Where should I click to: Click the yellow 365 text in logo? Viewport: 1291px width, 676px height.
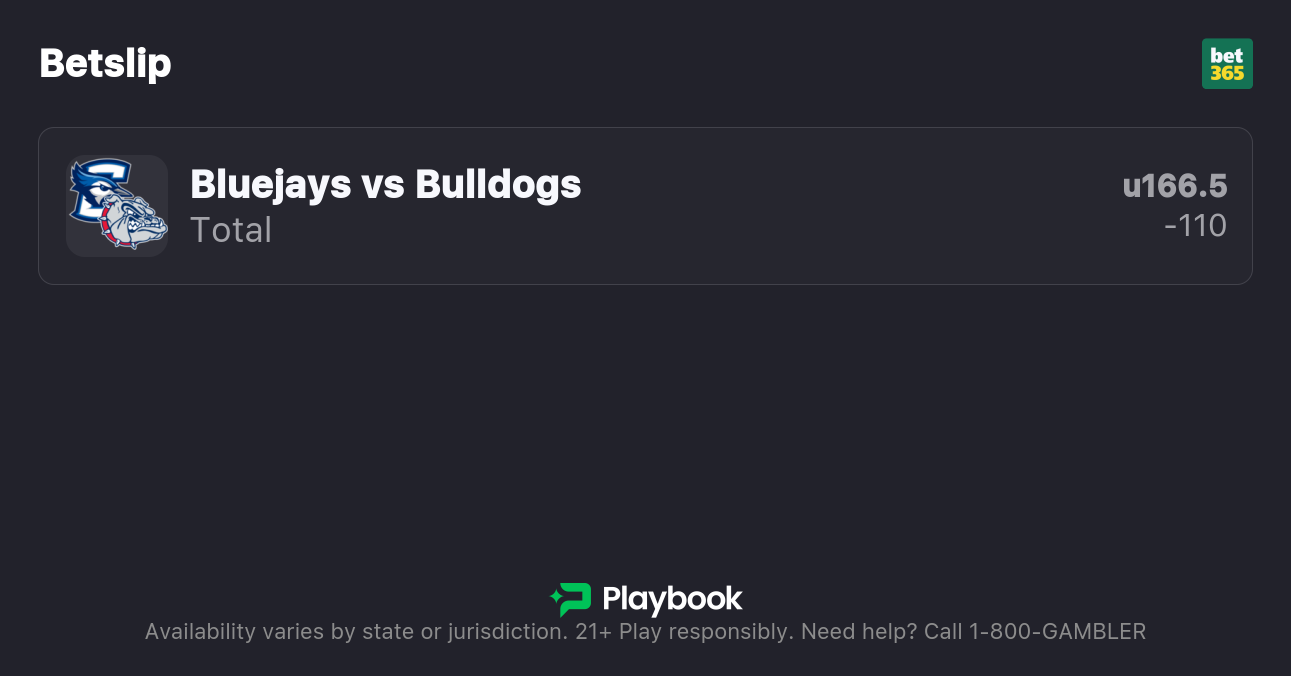[1227, 73]
